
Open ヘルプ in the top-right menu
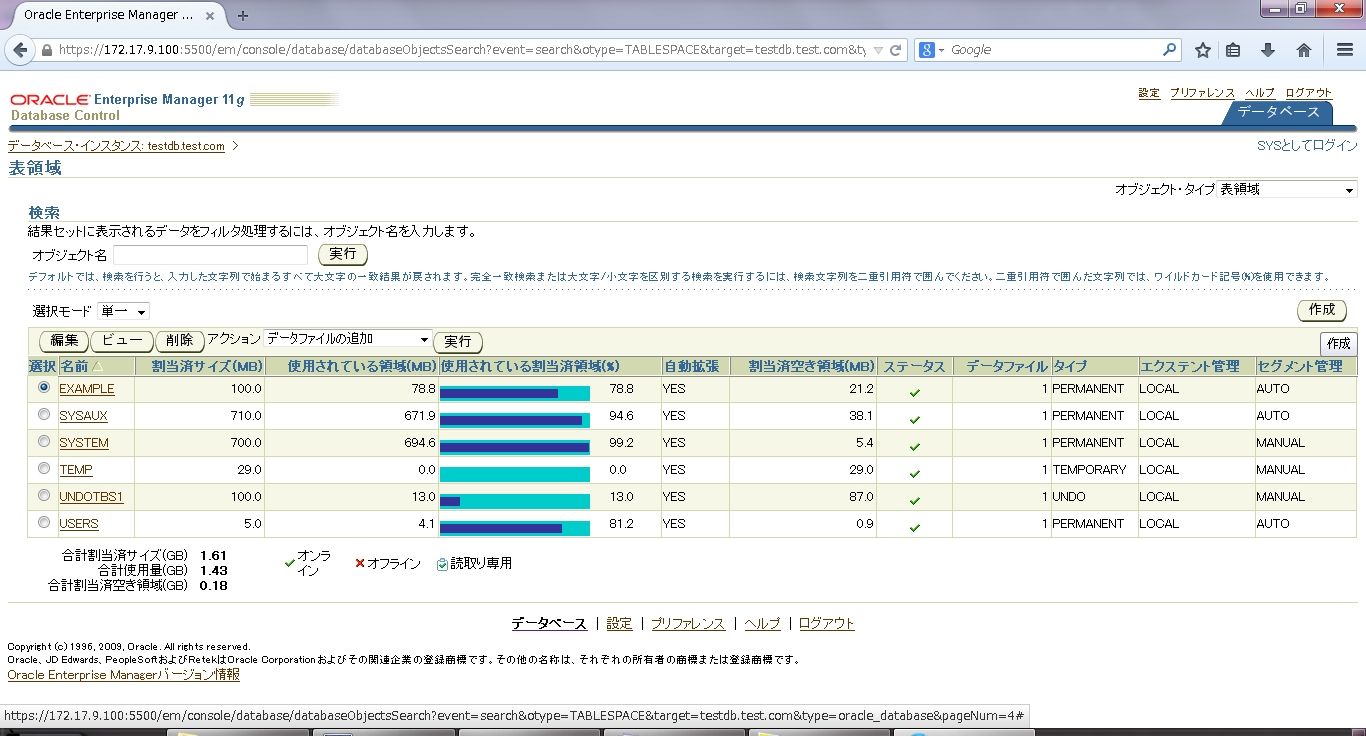point(1260,93)
